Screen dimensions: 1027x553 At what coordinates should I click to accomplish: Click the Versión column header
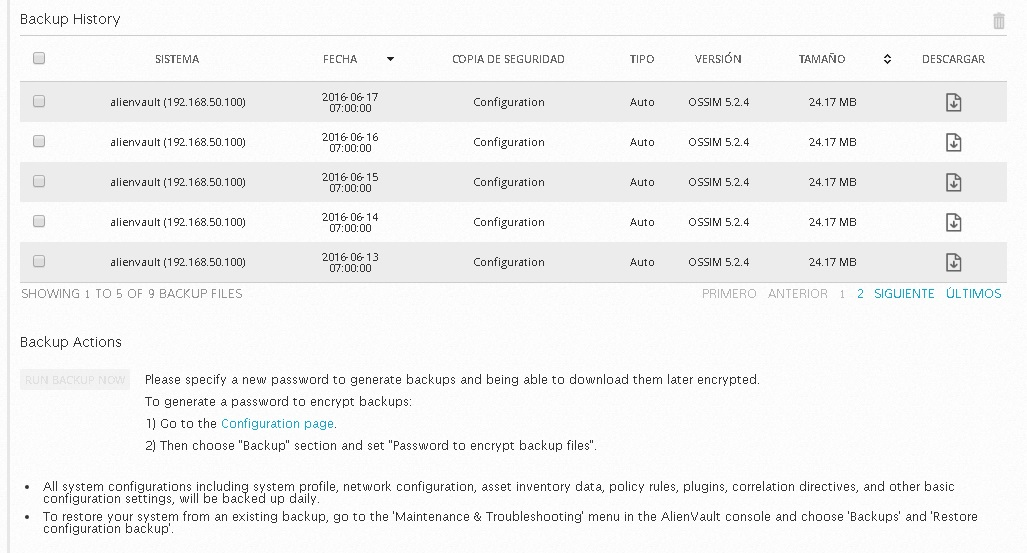[x=718, y=59]
